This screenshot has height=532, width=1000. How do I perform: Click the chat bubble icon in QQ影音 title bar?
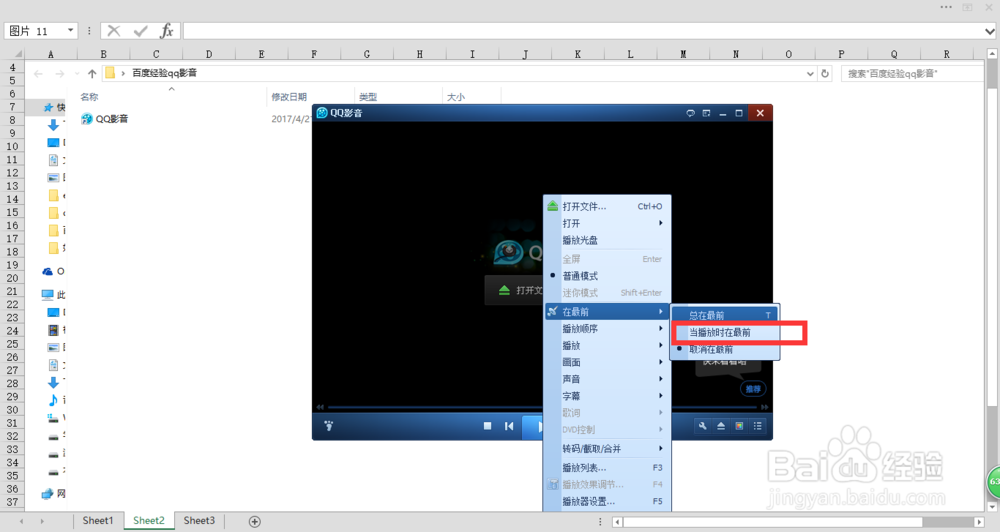(x=690, y=113)
